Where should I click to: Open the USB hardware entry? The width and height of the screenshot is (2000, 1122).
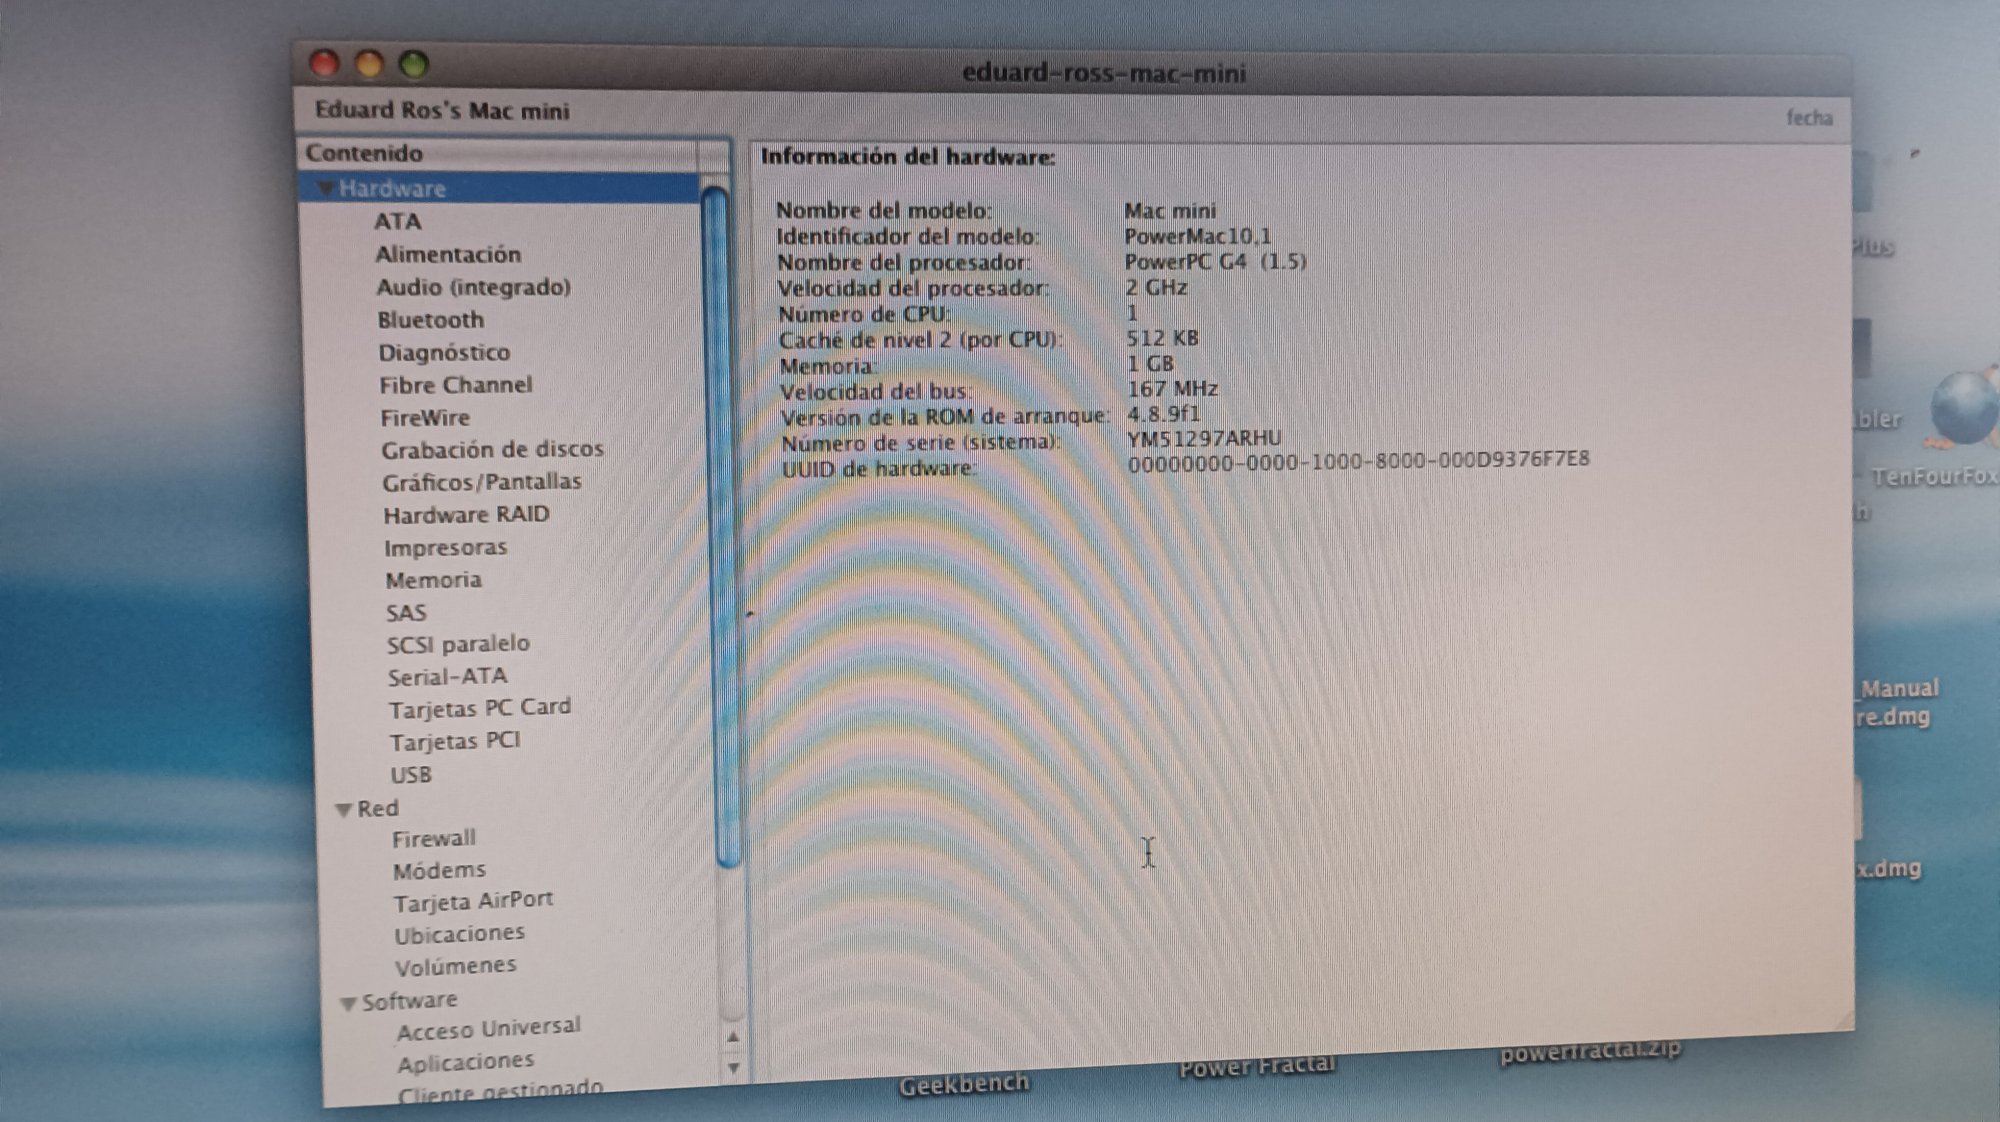[x=410, y=775]
